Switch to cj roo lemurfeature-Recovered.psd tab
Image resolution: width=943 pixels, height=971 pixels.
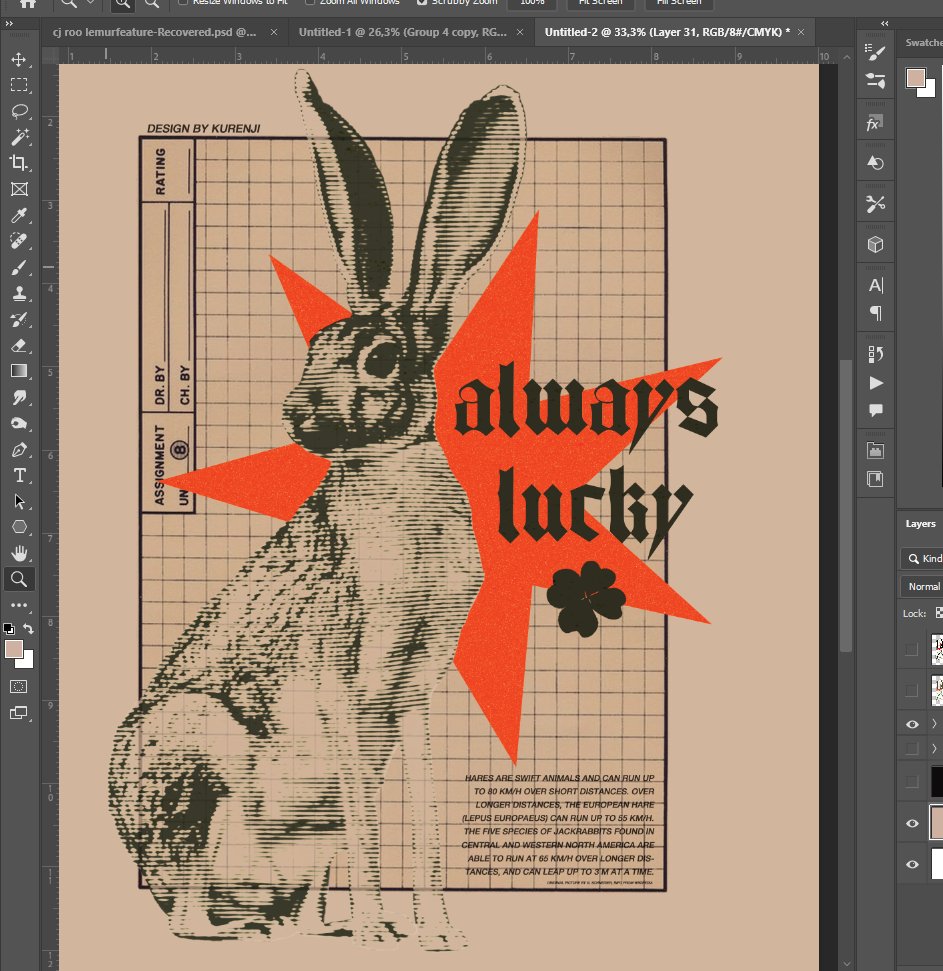[154, 32]
